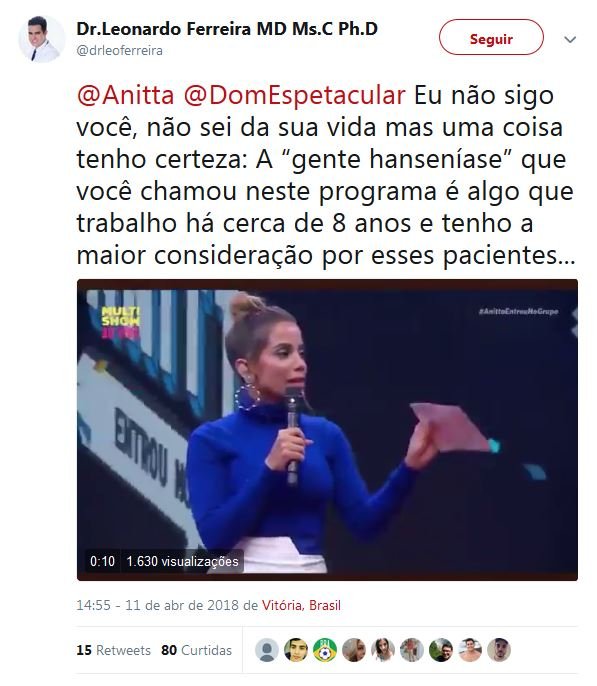The image size is (597, 686).
Task: Open the Vitória, Brasil location link
Action: pyautogui.click(x=301, y=606)
